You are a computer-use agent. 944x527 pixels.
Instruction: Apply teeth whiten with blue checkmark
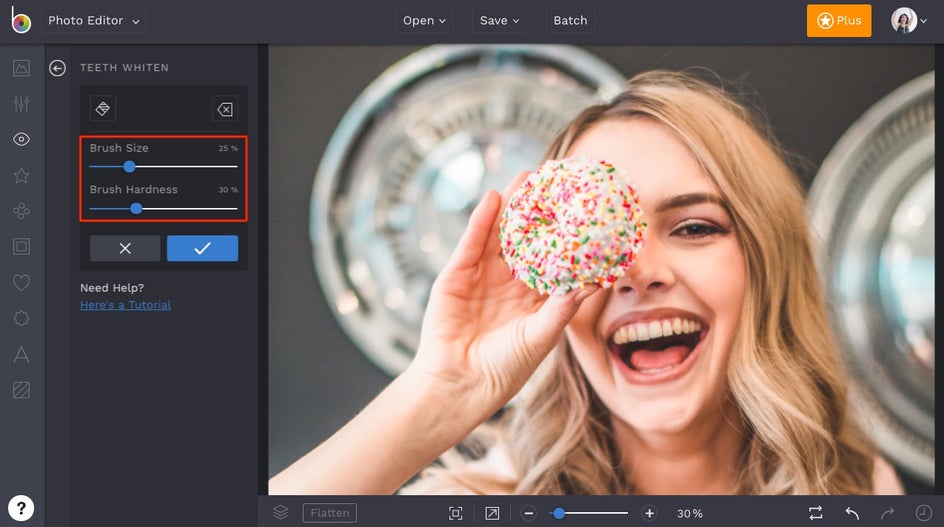(x=202, y=248)
